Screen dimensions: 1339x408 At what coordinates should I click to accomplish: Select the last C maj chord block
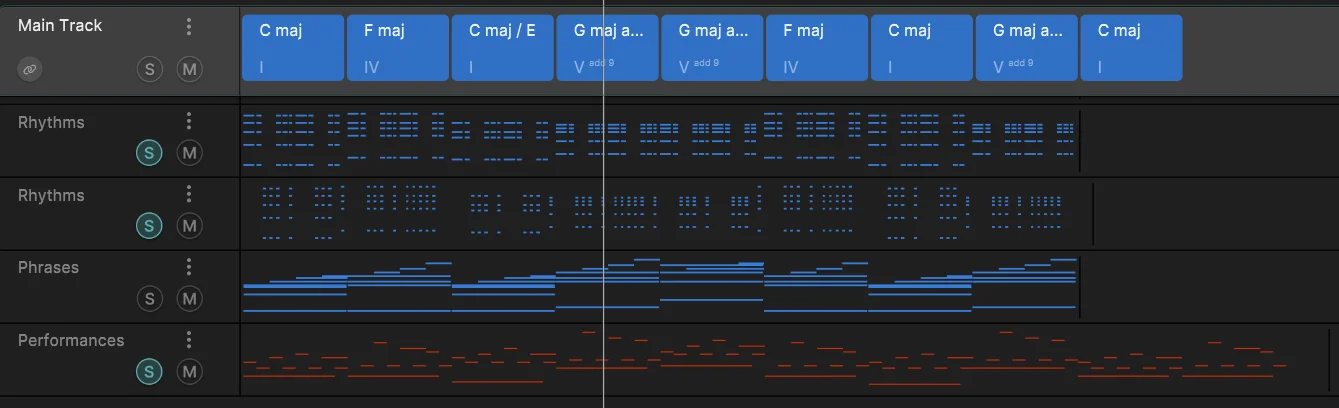click(1132, 47)
